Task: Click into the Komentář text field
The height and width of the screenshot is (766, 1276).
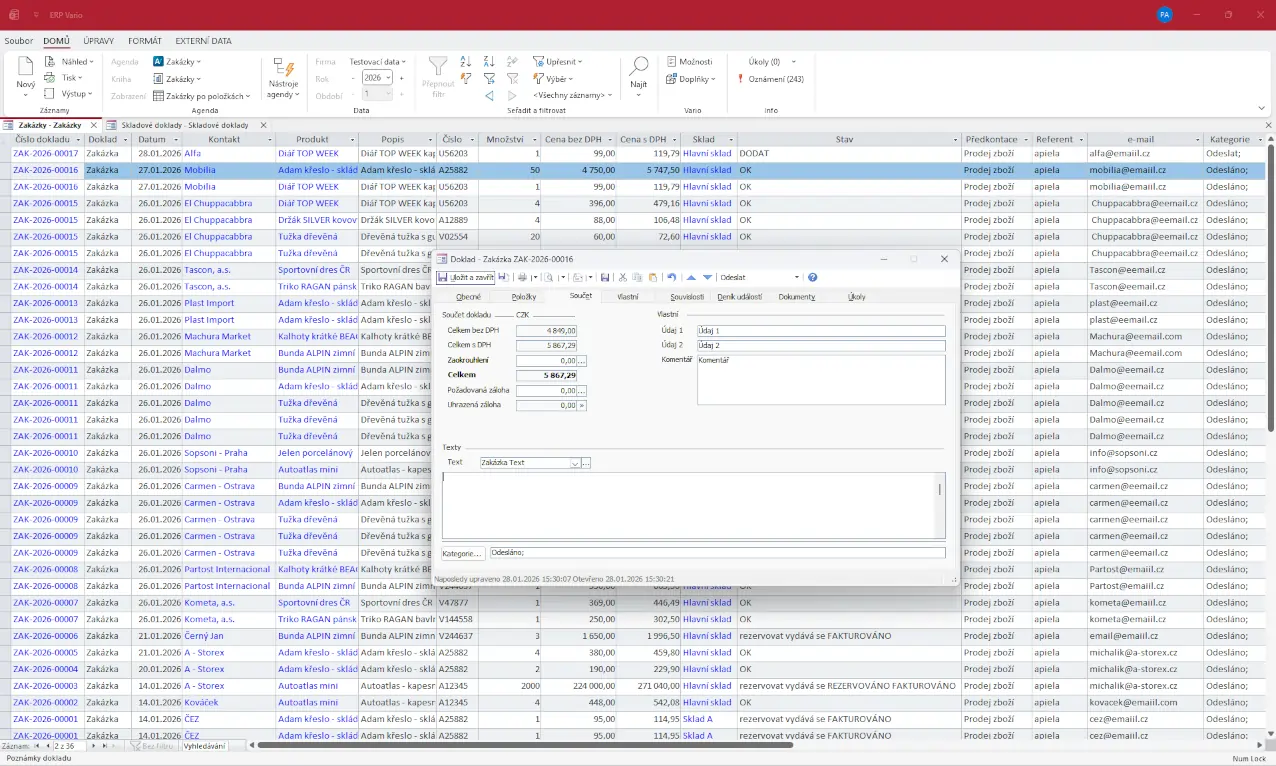Action: (x=820, y=378)
